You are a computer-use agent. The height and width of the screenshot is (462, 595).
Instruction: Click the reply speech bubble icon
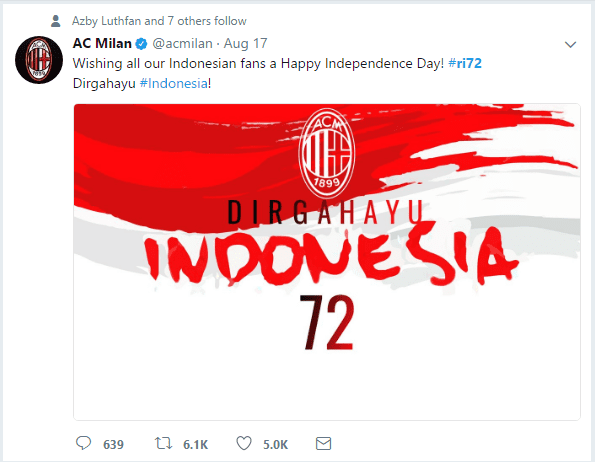tap(83, 443)
